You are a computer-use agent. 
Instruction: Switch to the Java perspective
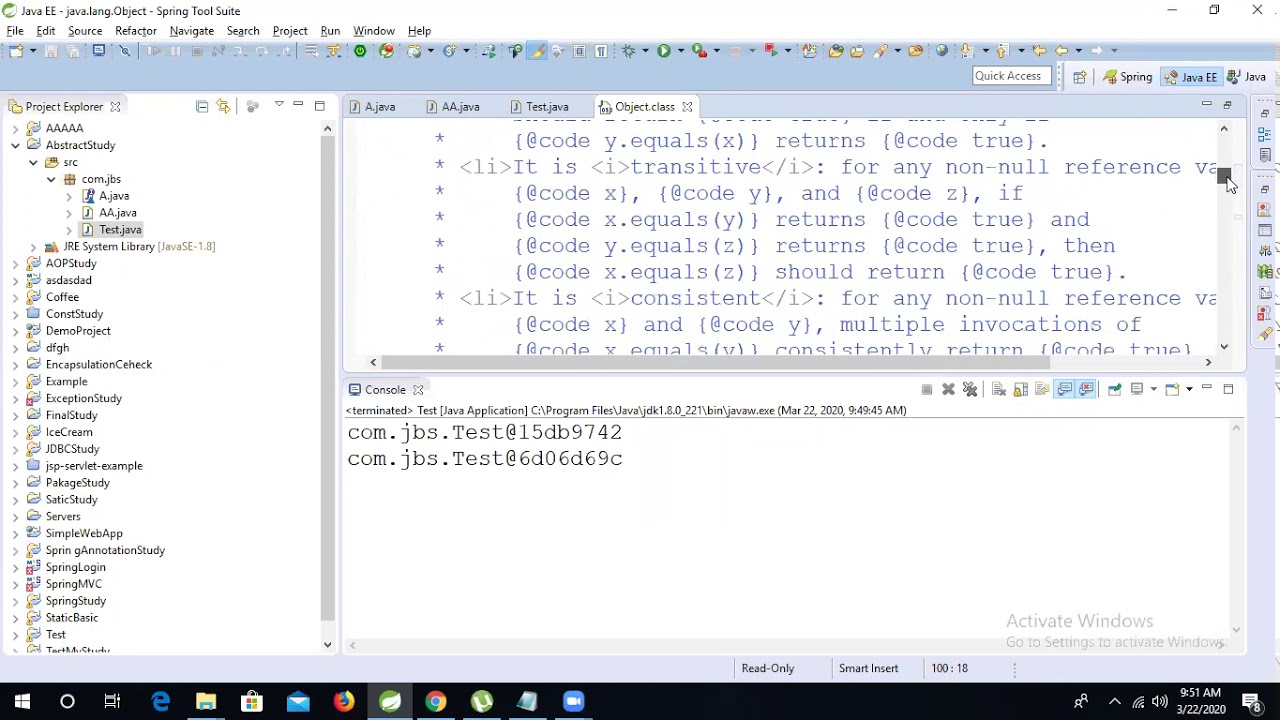pyautogui.click(x=1247, y=77)
